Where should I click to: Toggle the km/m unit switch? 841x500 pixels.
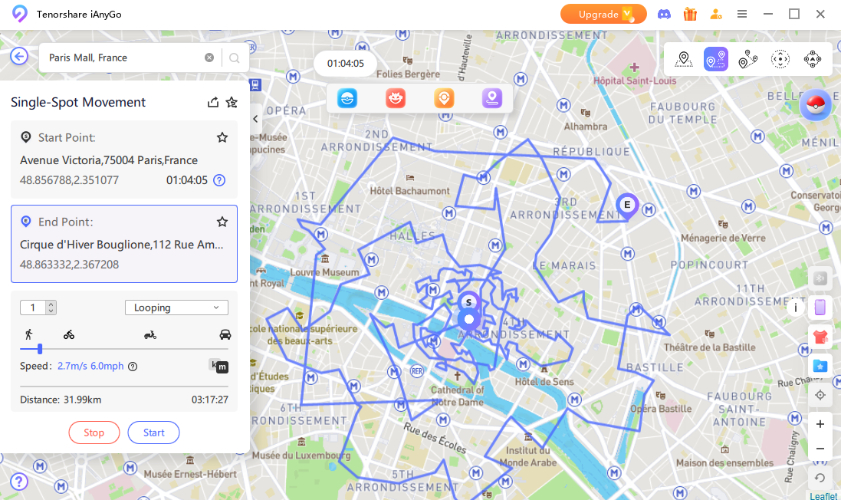click(219, 366)
